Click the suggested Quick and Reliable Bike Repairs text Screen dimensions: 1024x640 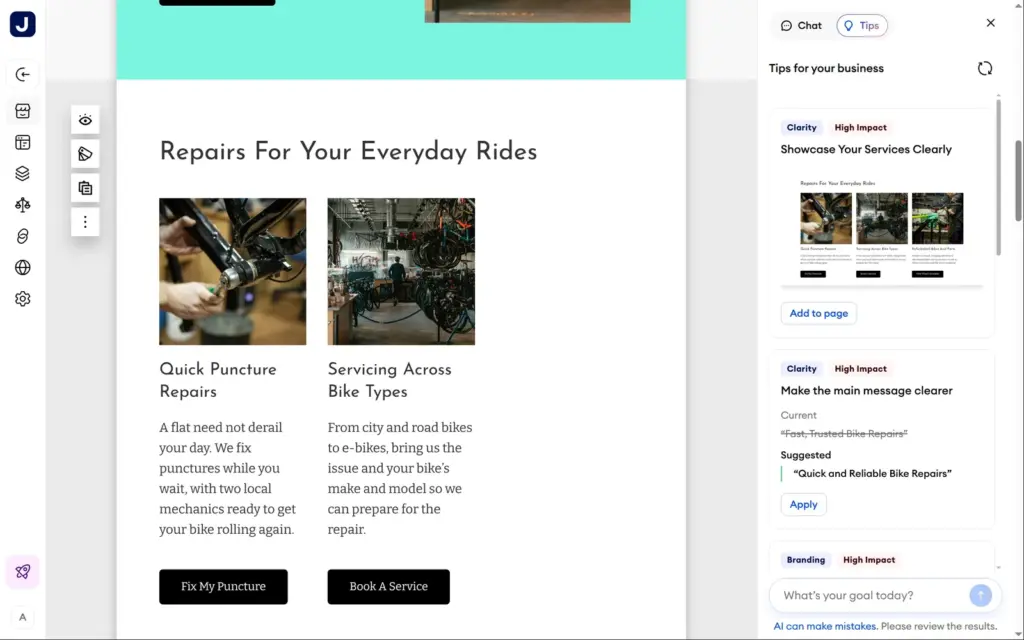click(x=872, y=473)
